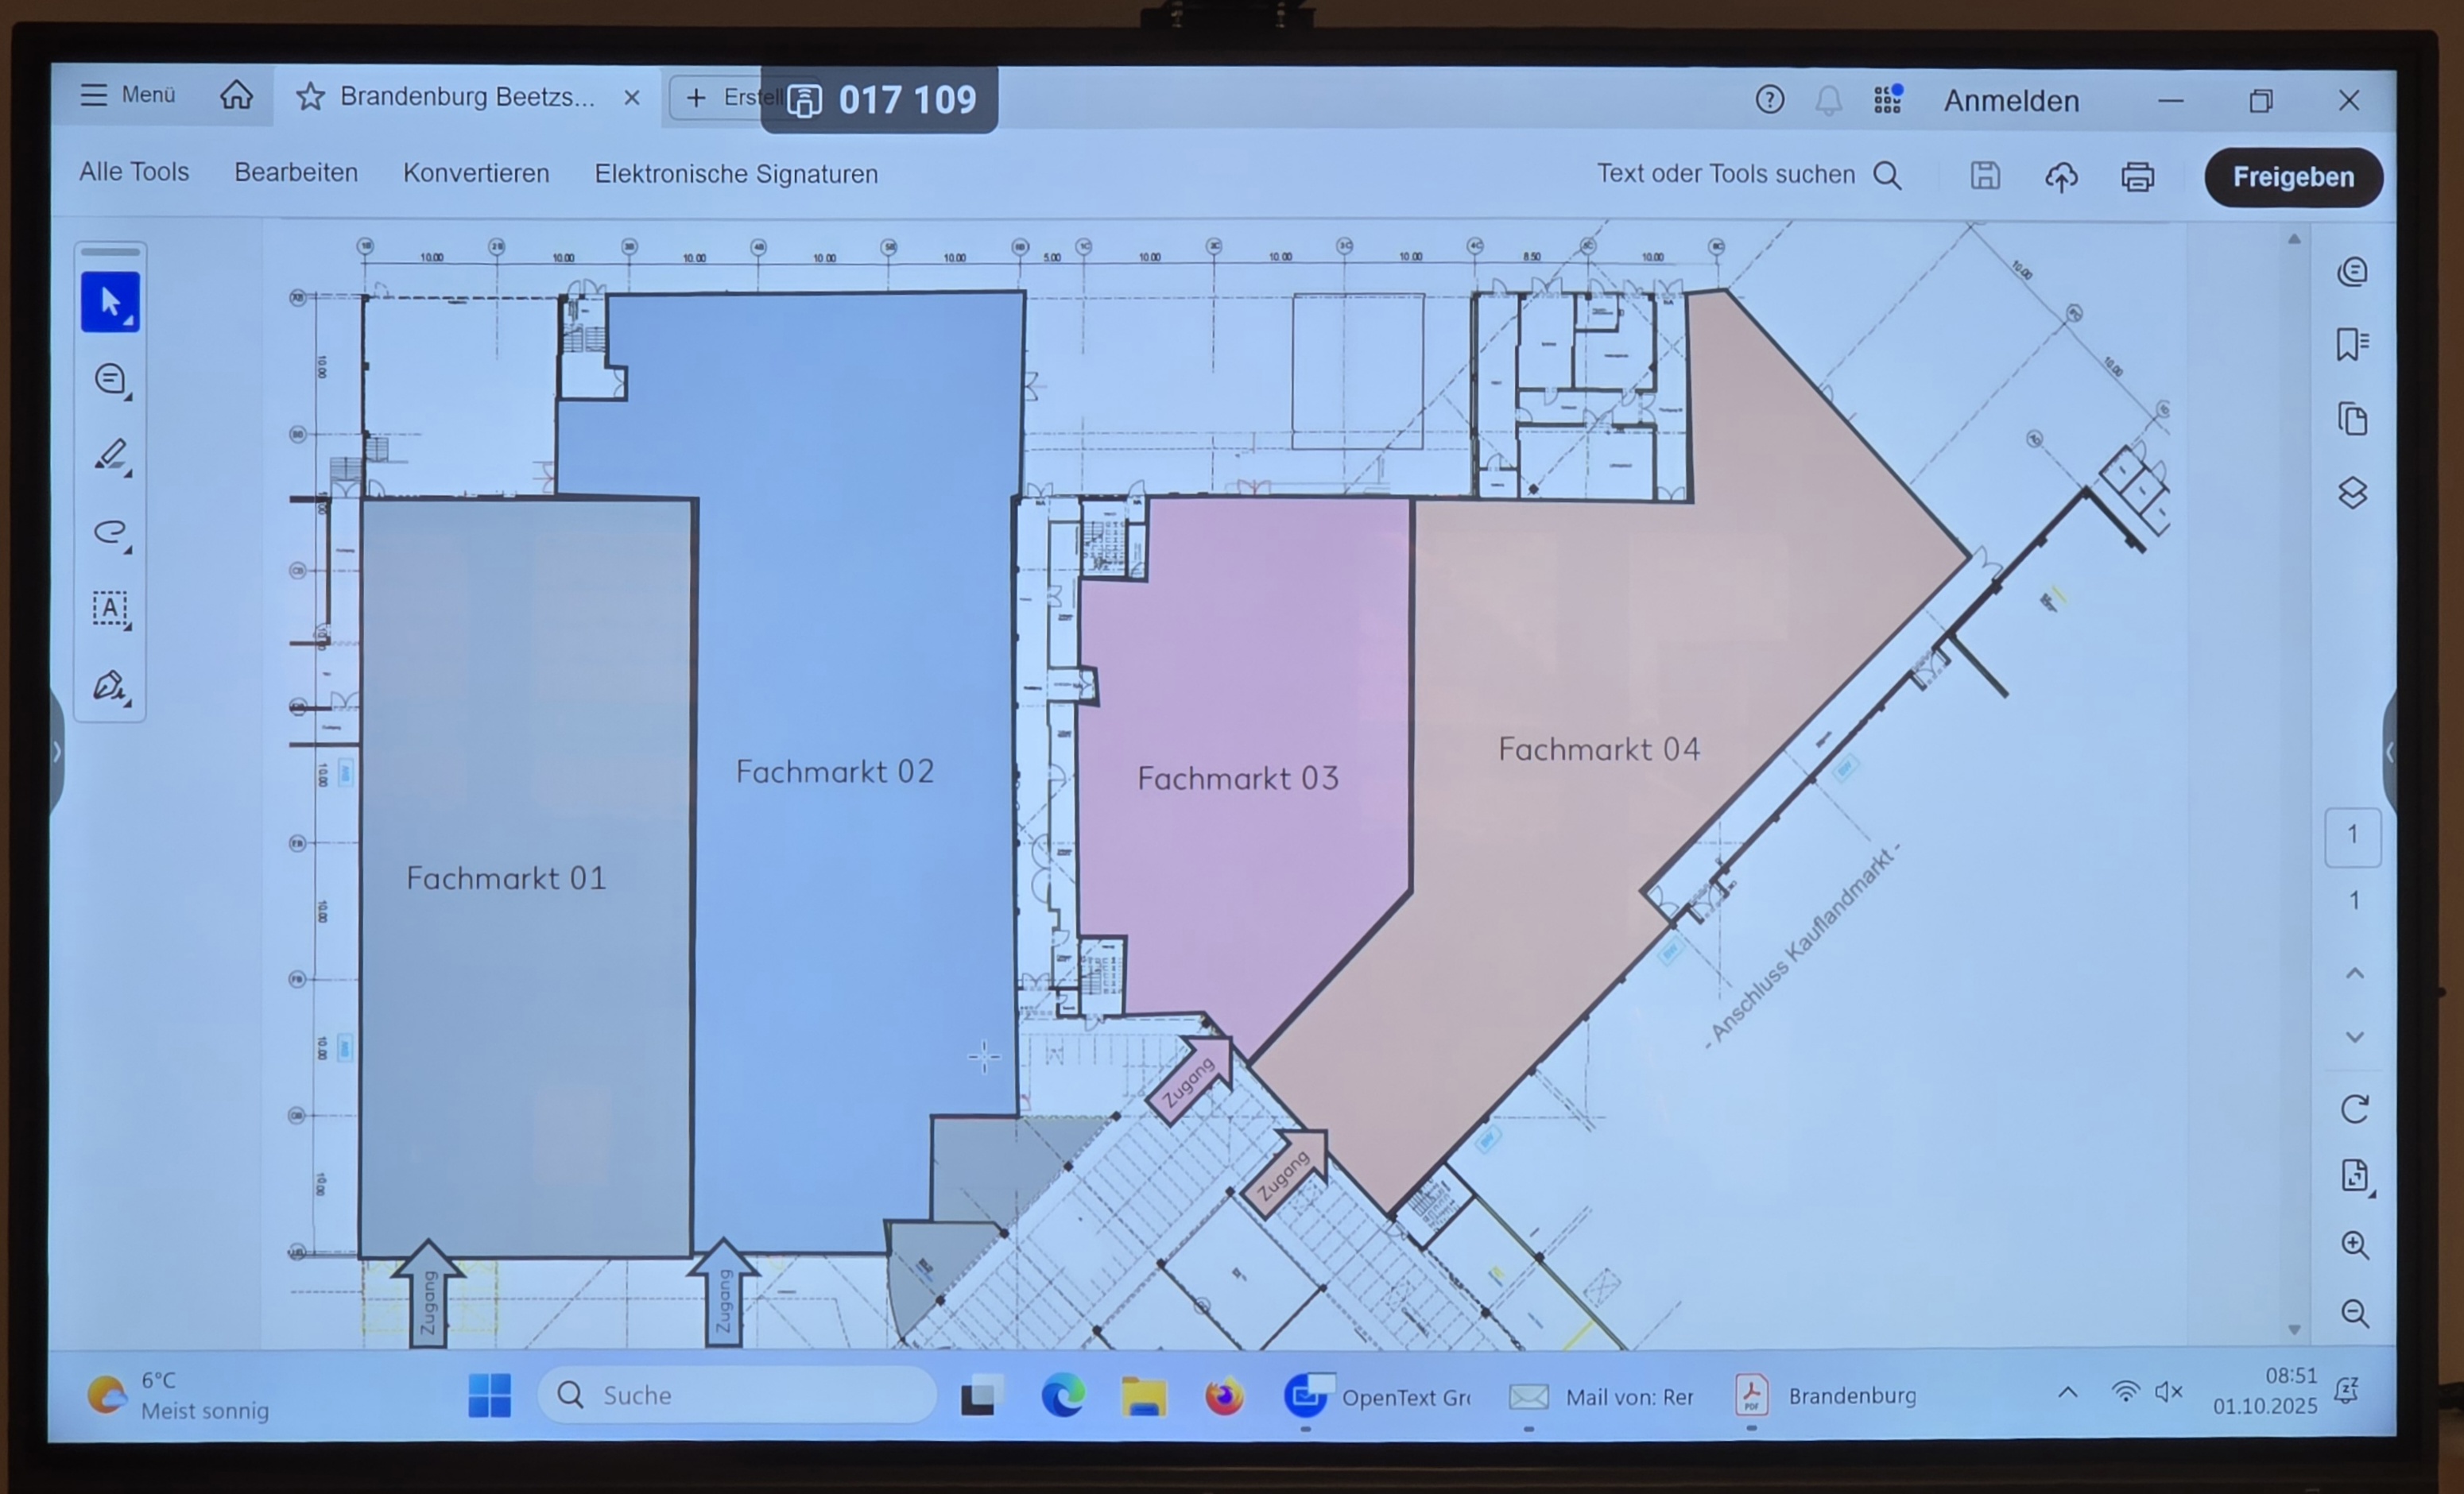This screenshot has height=1494, width=2464.
Task: Select the arrow selection tool
Action: pos(110,302)
